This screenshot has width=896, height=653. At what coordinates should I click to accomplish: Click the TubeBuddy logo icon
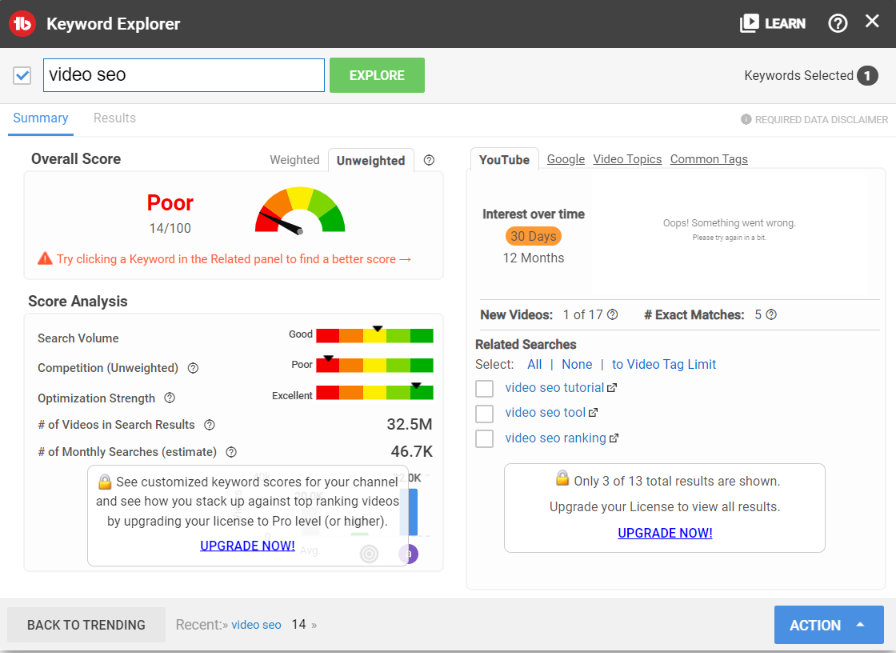pos(22,22)
